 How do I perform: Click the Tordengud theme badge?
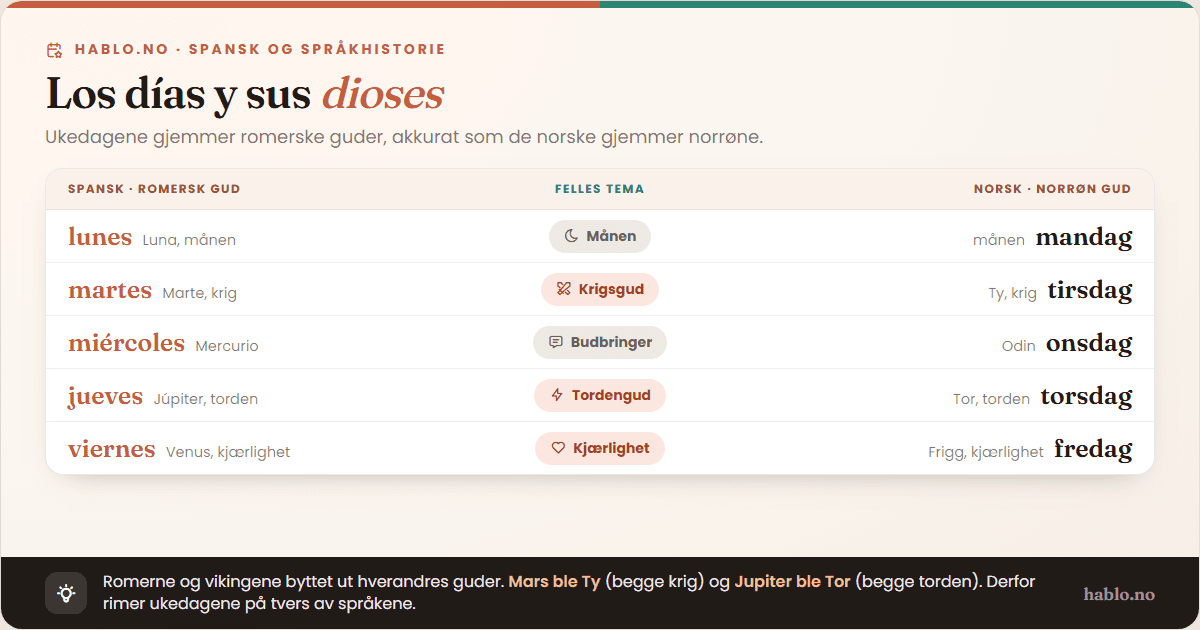click(600, 395)
